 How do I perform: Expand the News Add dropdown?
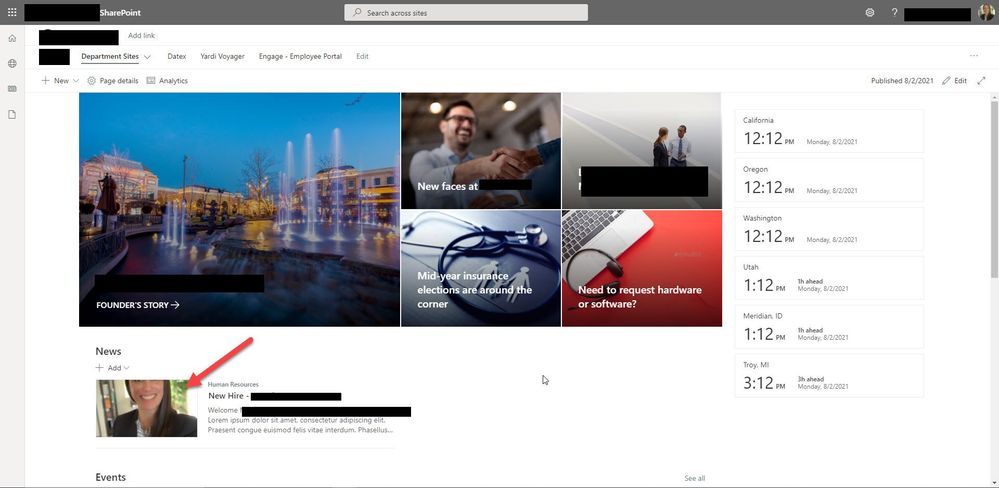click(113, 368)
